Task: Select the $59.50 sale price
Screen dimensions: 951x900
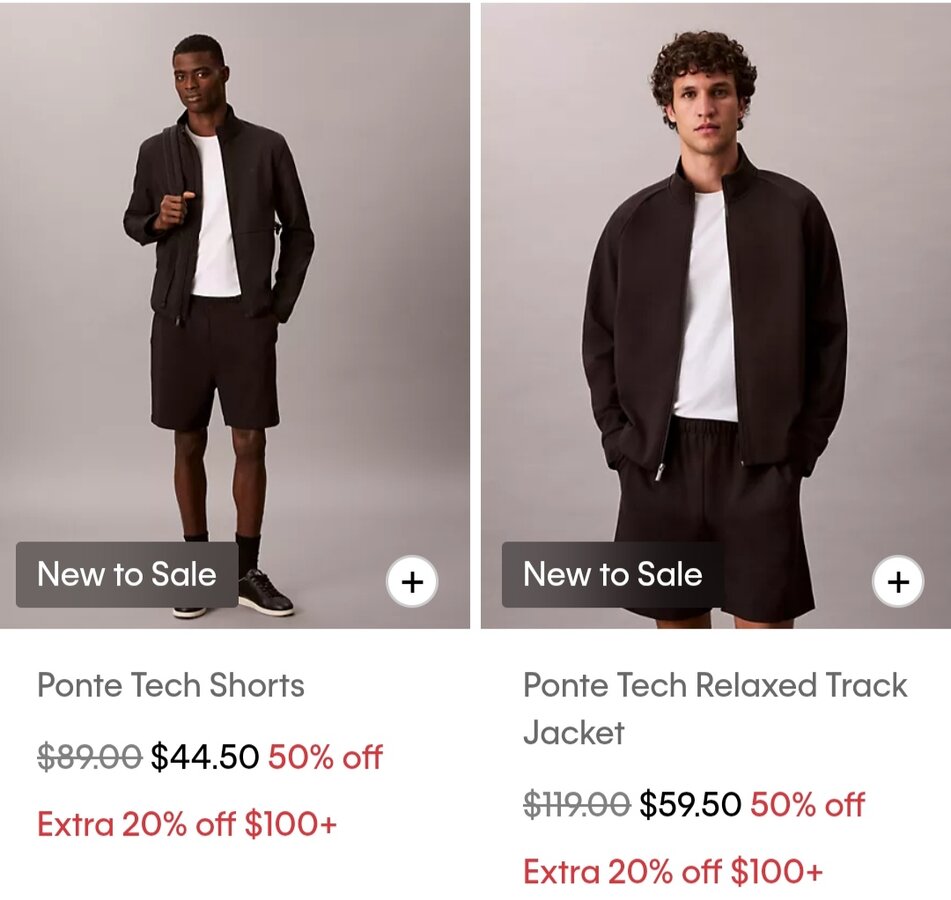Action: 691,805
